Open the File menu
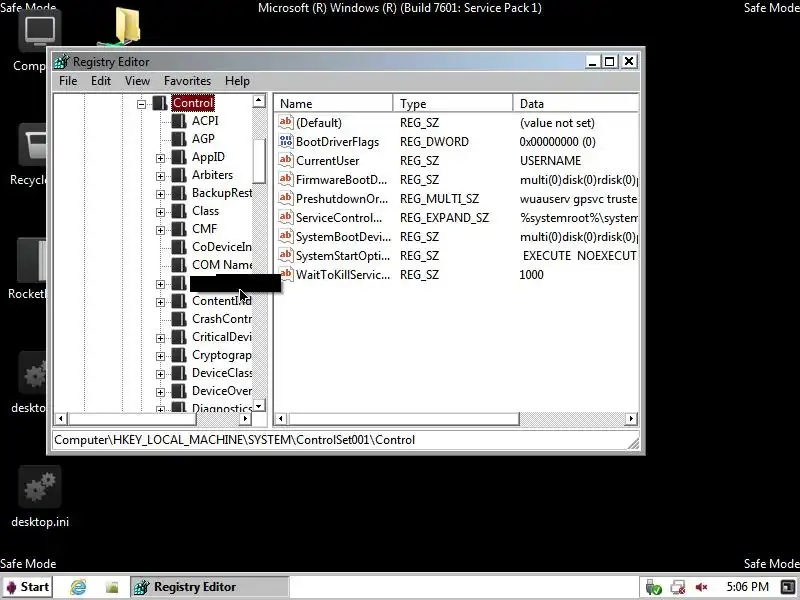Image resolution: width=800 pixels, height=600 pixels. coord(68,81)
